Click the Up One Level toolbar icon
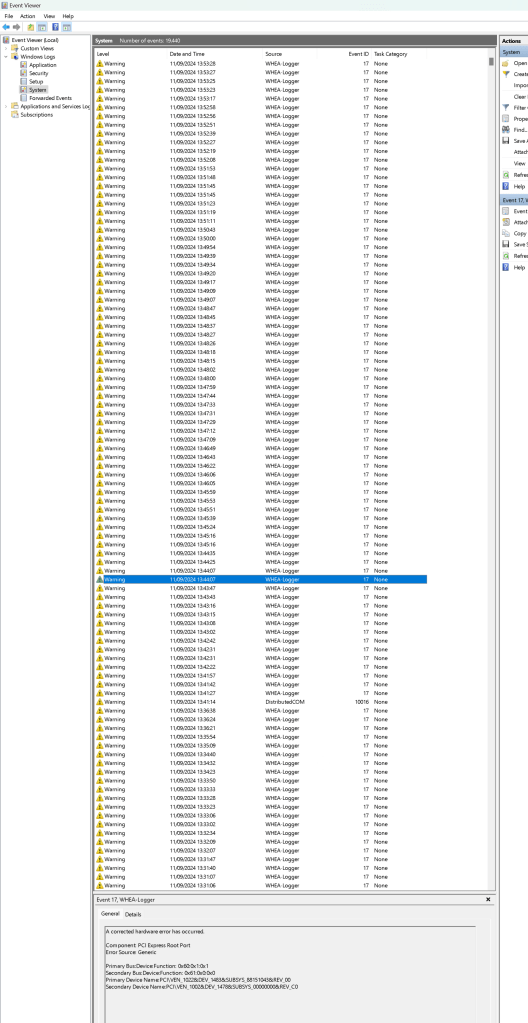 coord(31,27)
